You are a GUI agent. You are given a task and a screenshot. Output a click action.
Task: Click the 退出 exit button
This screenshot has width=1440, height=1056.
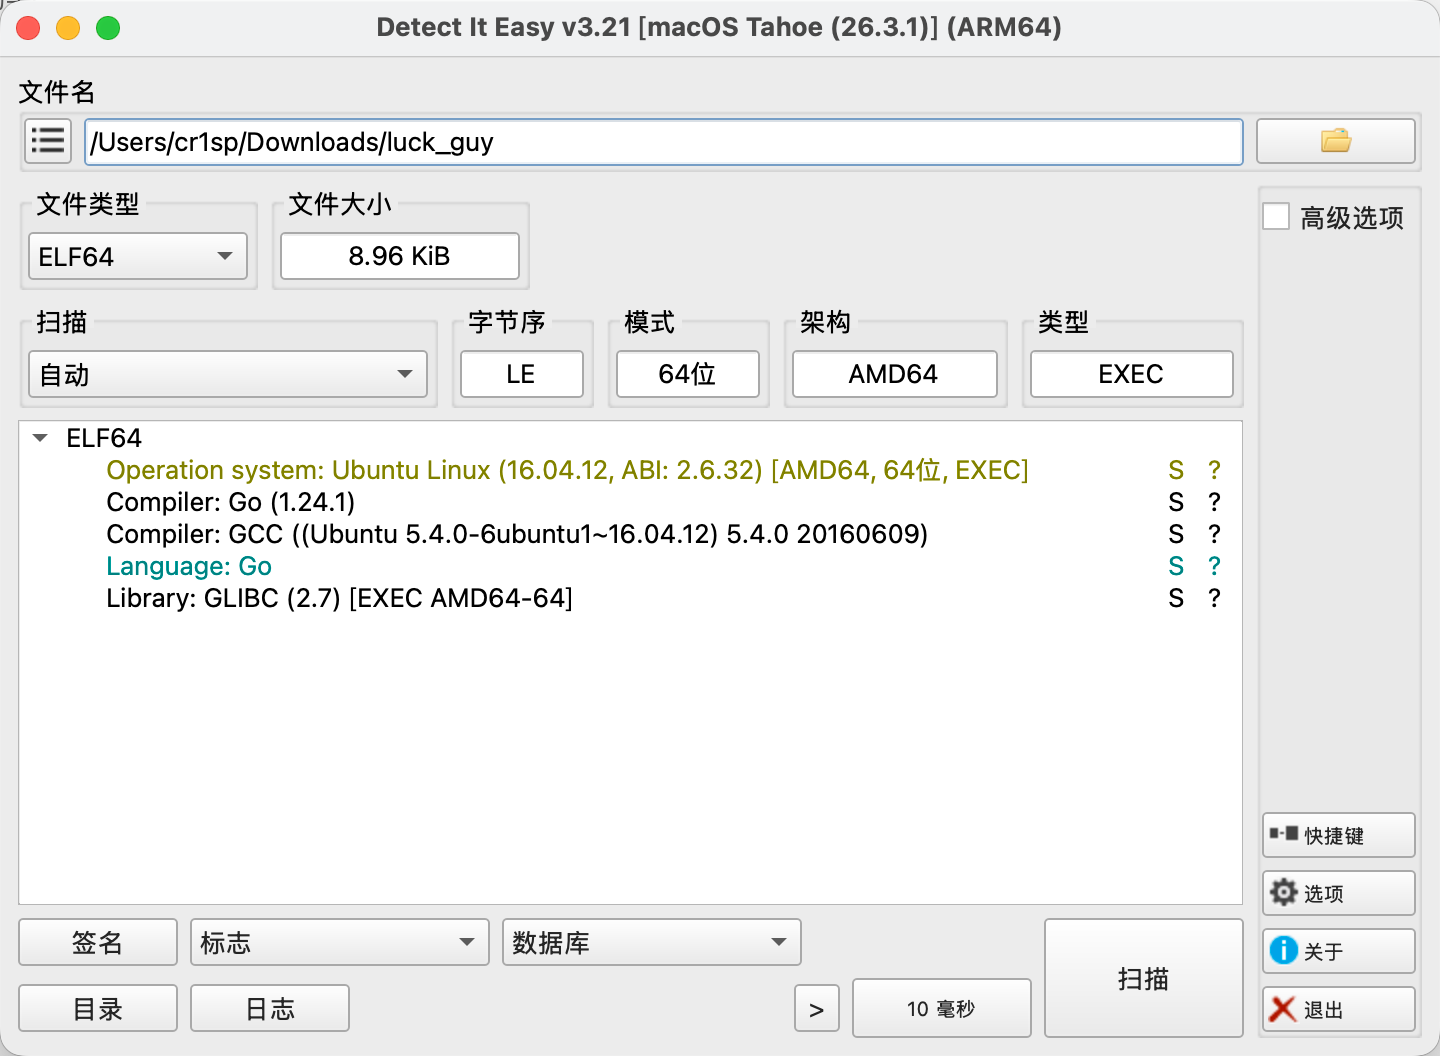[x=1338, y=1009]
